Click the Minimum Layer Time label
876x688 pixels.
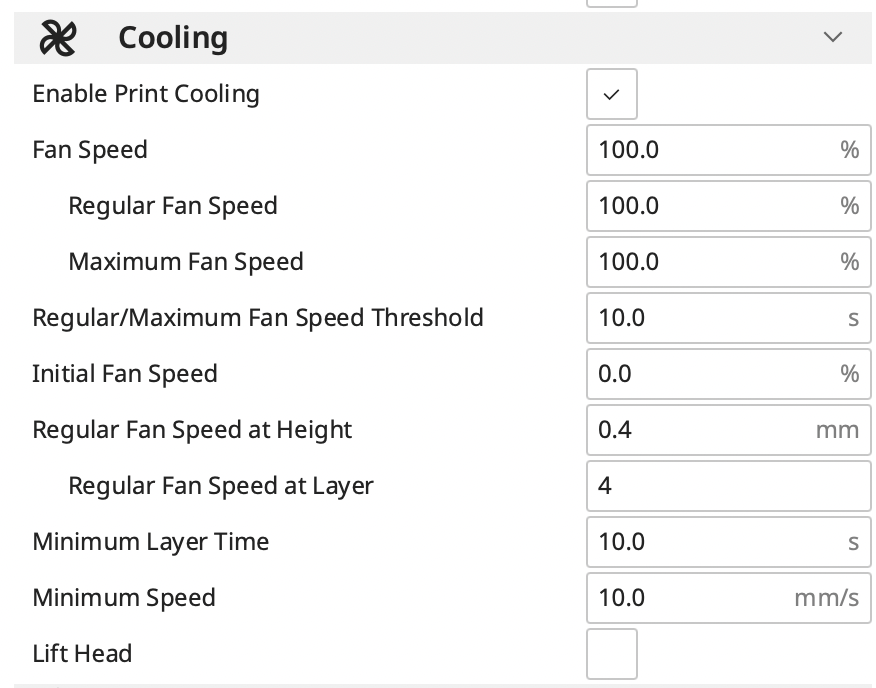point(151,542)
